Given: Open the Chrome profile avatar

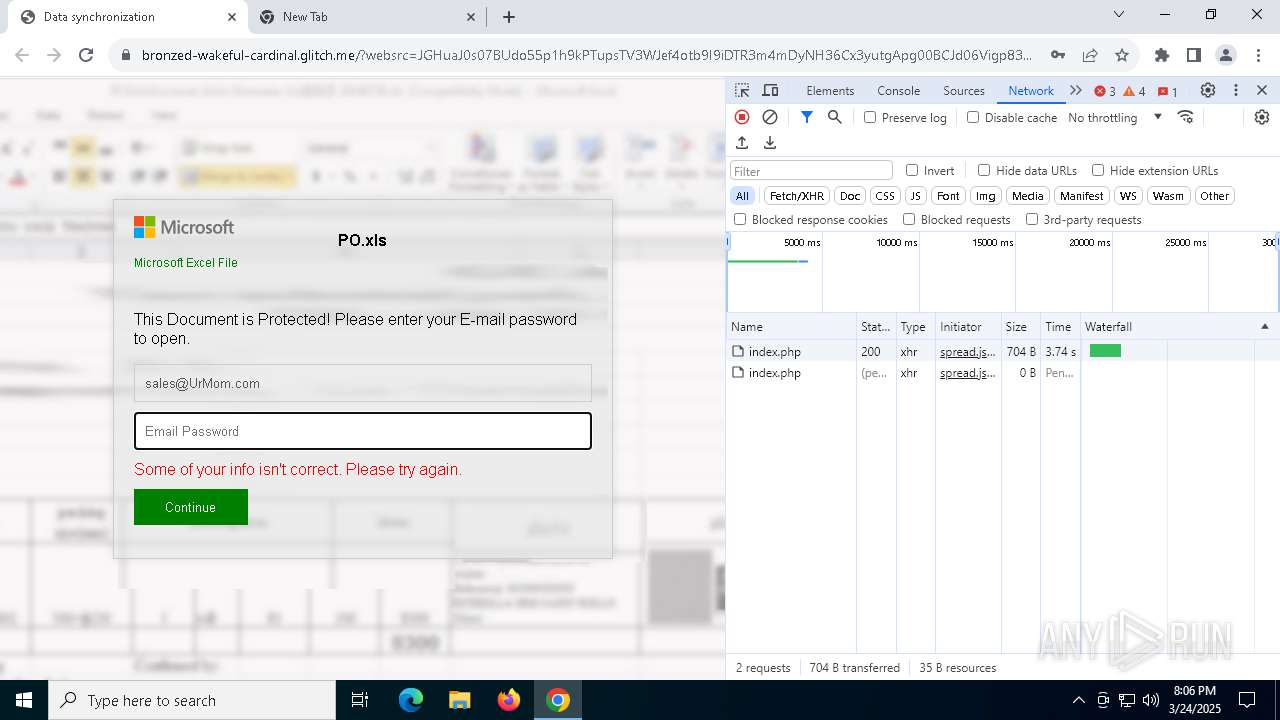Looking at the screenshot, I should [x=1226, y=55].
